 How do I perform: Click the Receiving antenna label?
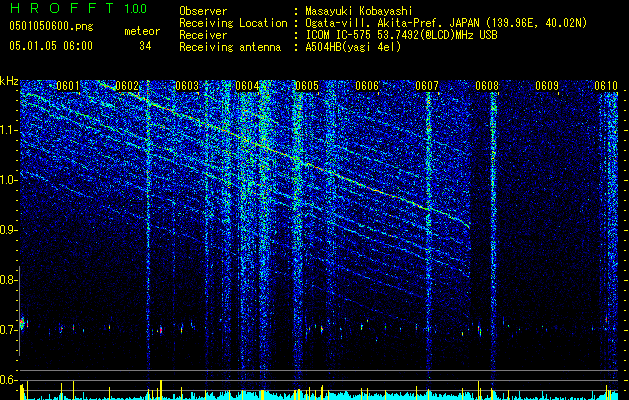(x=230, y=47)
